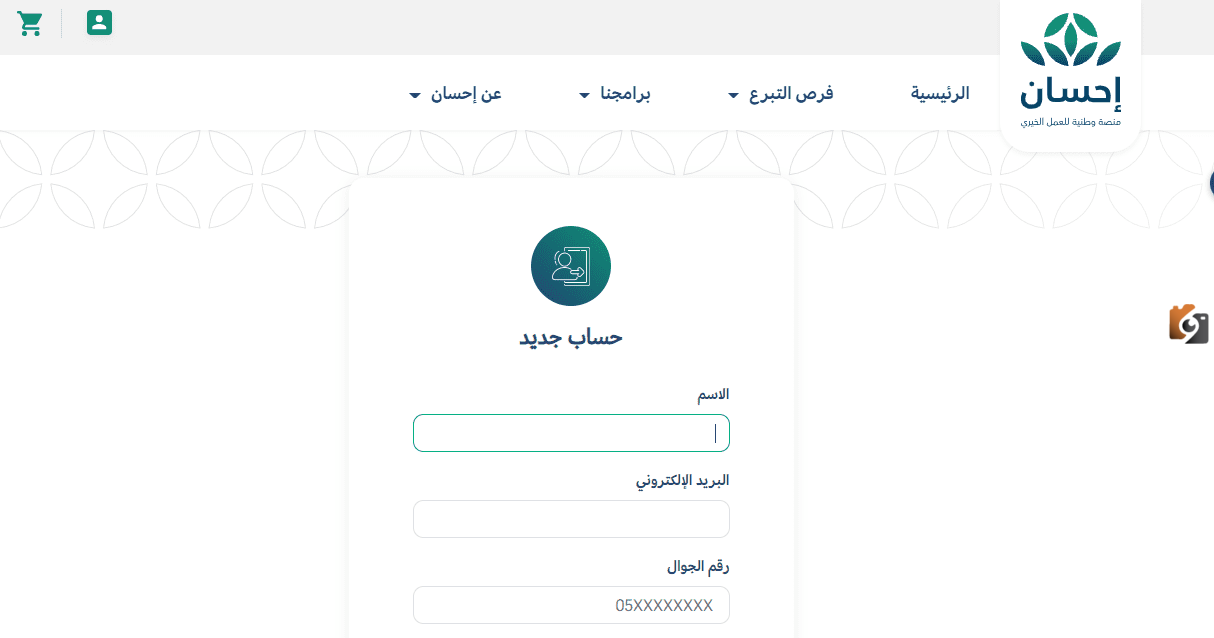Image resolution: width=1214 pixels, height=638 pixels.
Task: Open the فرص التبرع menu label
Action: click(x=793, y=94)
